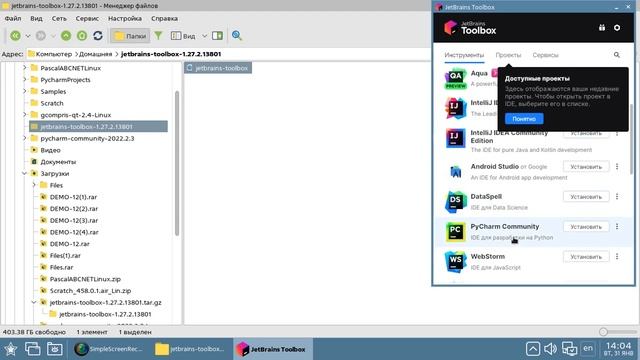Switch to Инструменты tab in Toolbox

[x=464, y=55]
